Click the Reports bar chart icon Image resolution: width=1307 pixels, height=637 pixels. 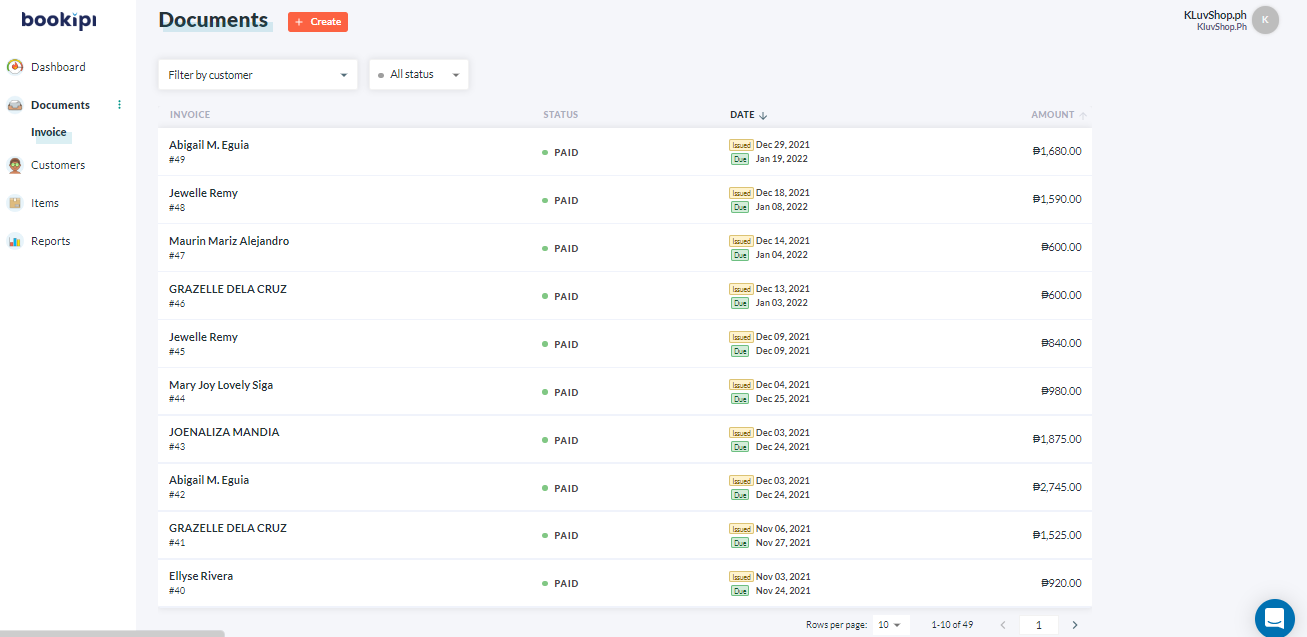click(x=15, y=241)
